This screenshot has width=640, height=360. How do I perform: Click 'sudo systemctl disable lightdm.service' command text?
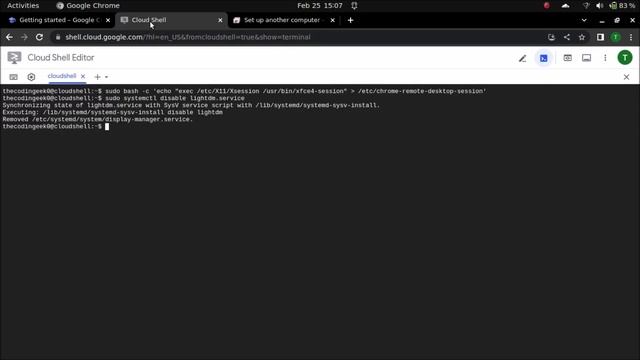click(x=175, y=98)
